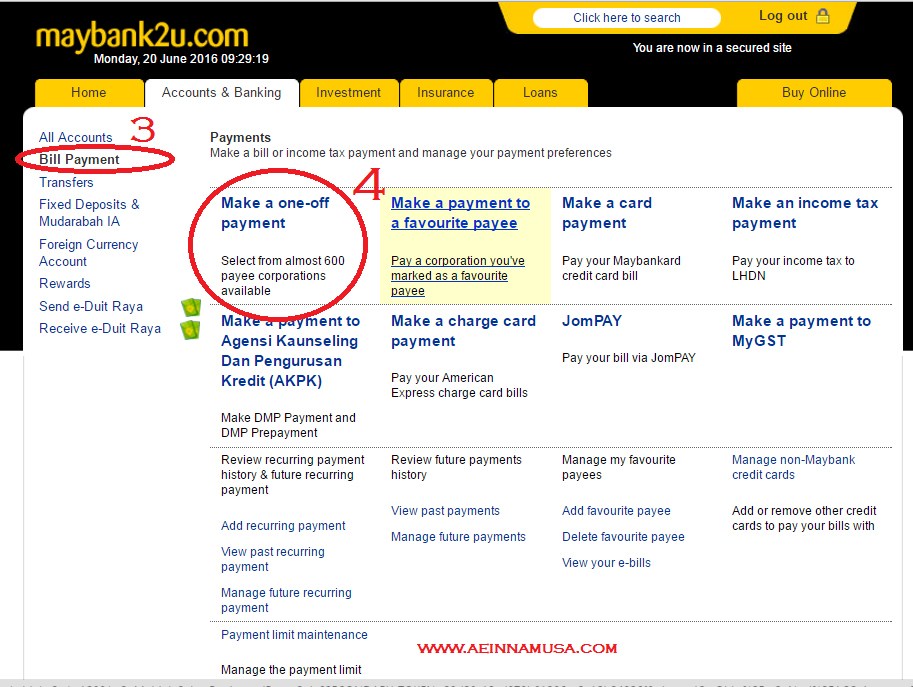Click View past recurring payment
913x687 pixels.
tap(273, 559)
